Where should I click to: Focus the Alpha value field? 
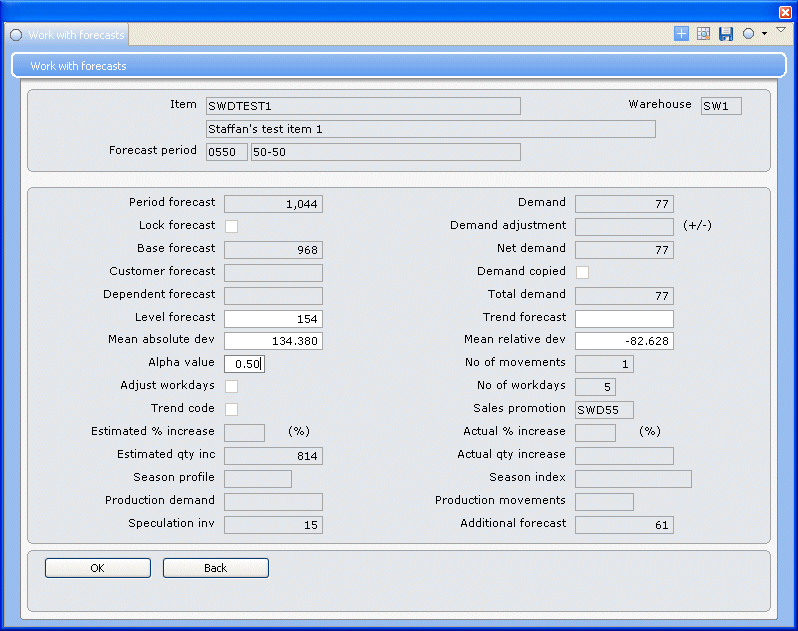coord(244,364)
